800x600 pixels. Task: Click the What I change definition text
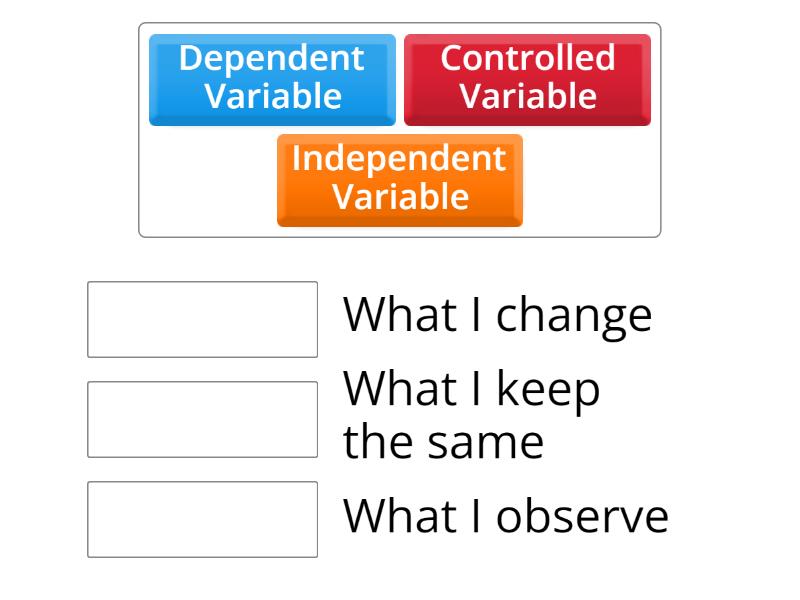click(x=497, y=315)
